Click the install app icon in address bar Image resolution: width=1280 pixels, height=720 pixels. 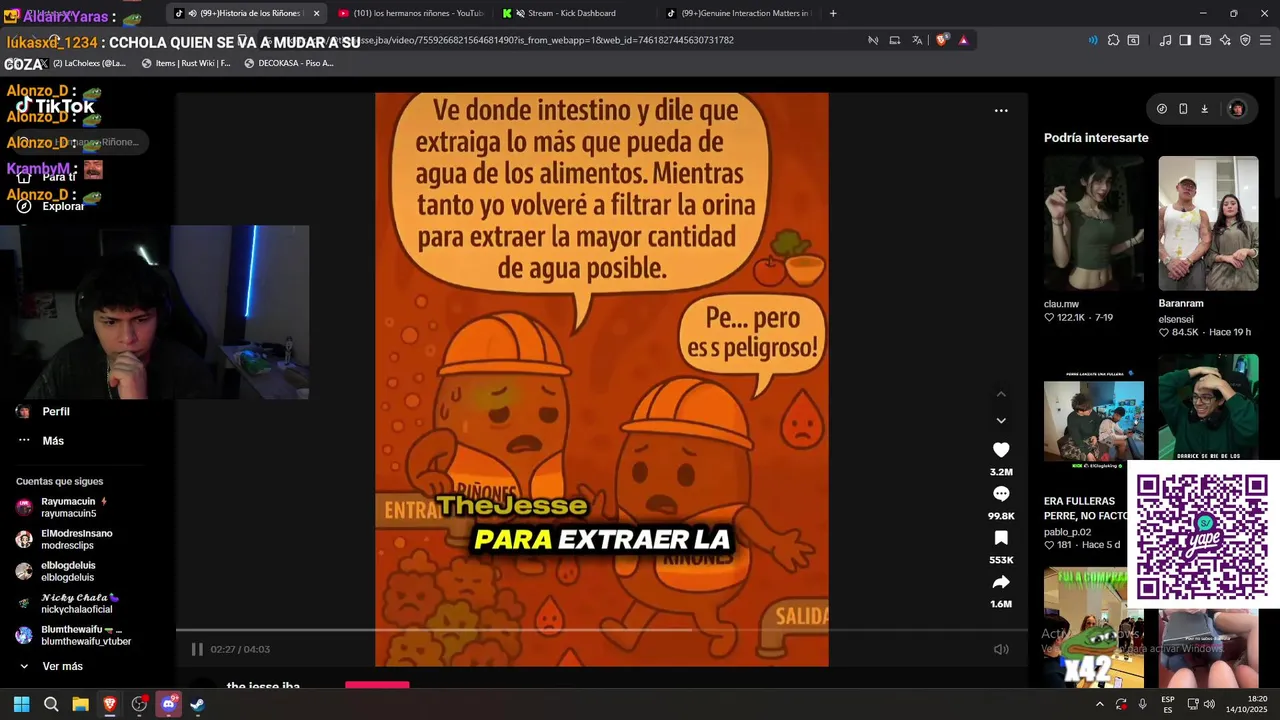pos(895,40)
